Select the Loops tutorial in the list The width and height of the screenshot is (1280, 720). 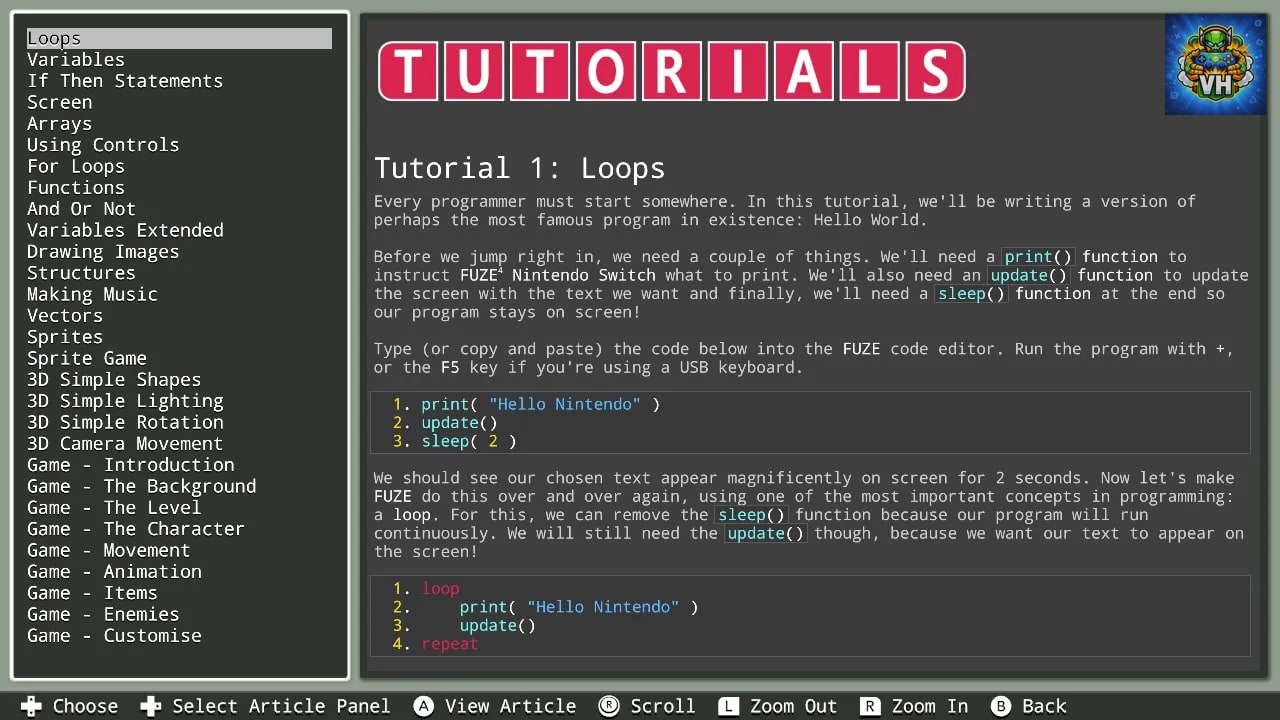click(179, 38)
